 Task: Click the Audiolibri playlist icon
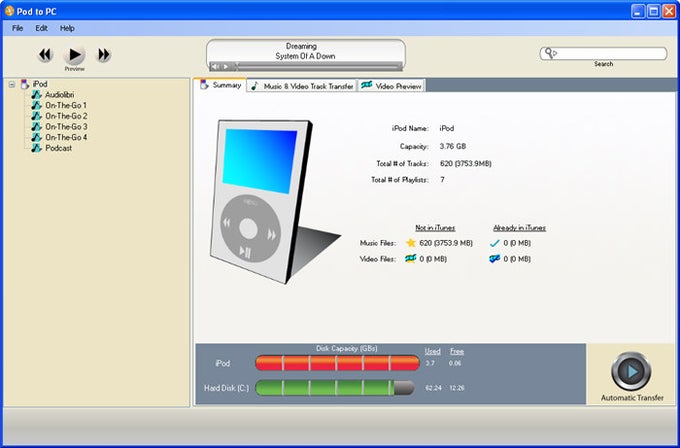[x=36, y=95]
